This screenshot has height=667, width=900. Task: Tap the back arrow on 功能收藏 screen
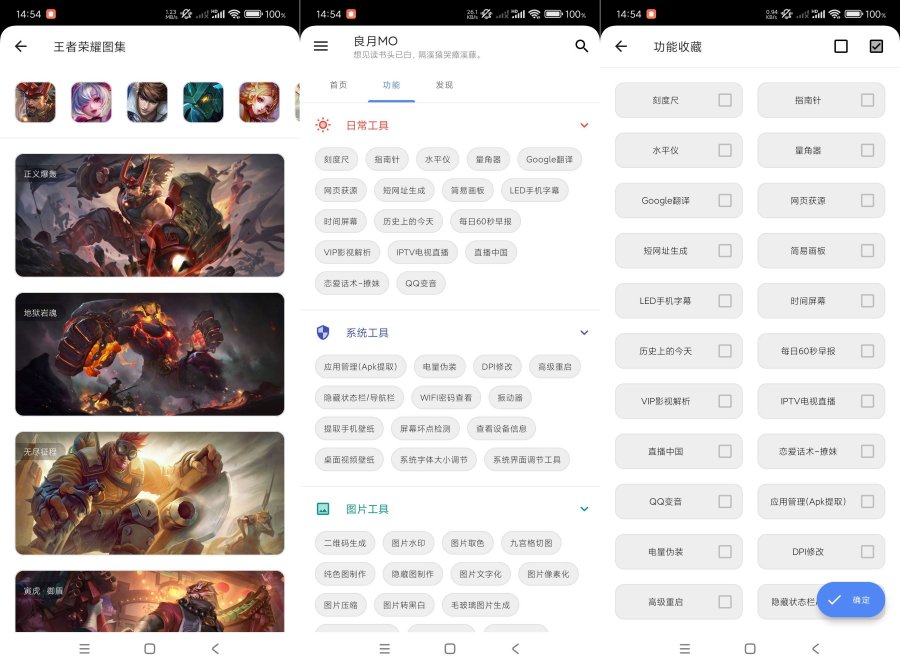[x=623, y=46]
